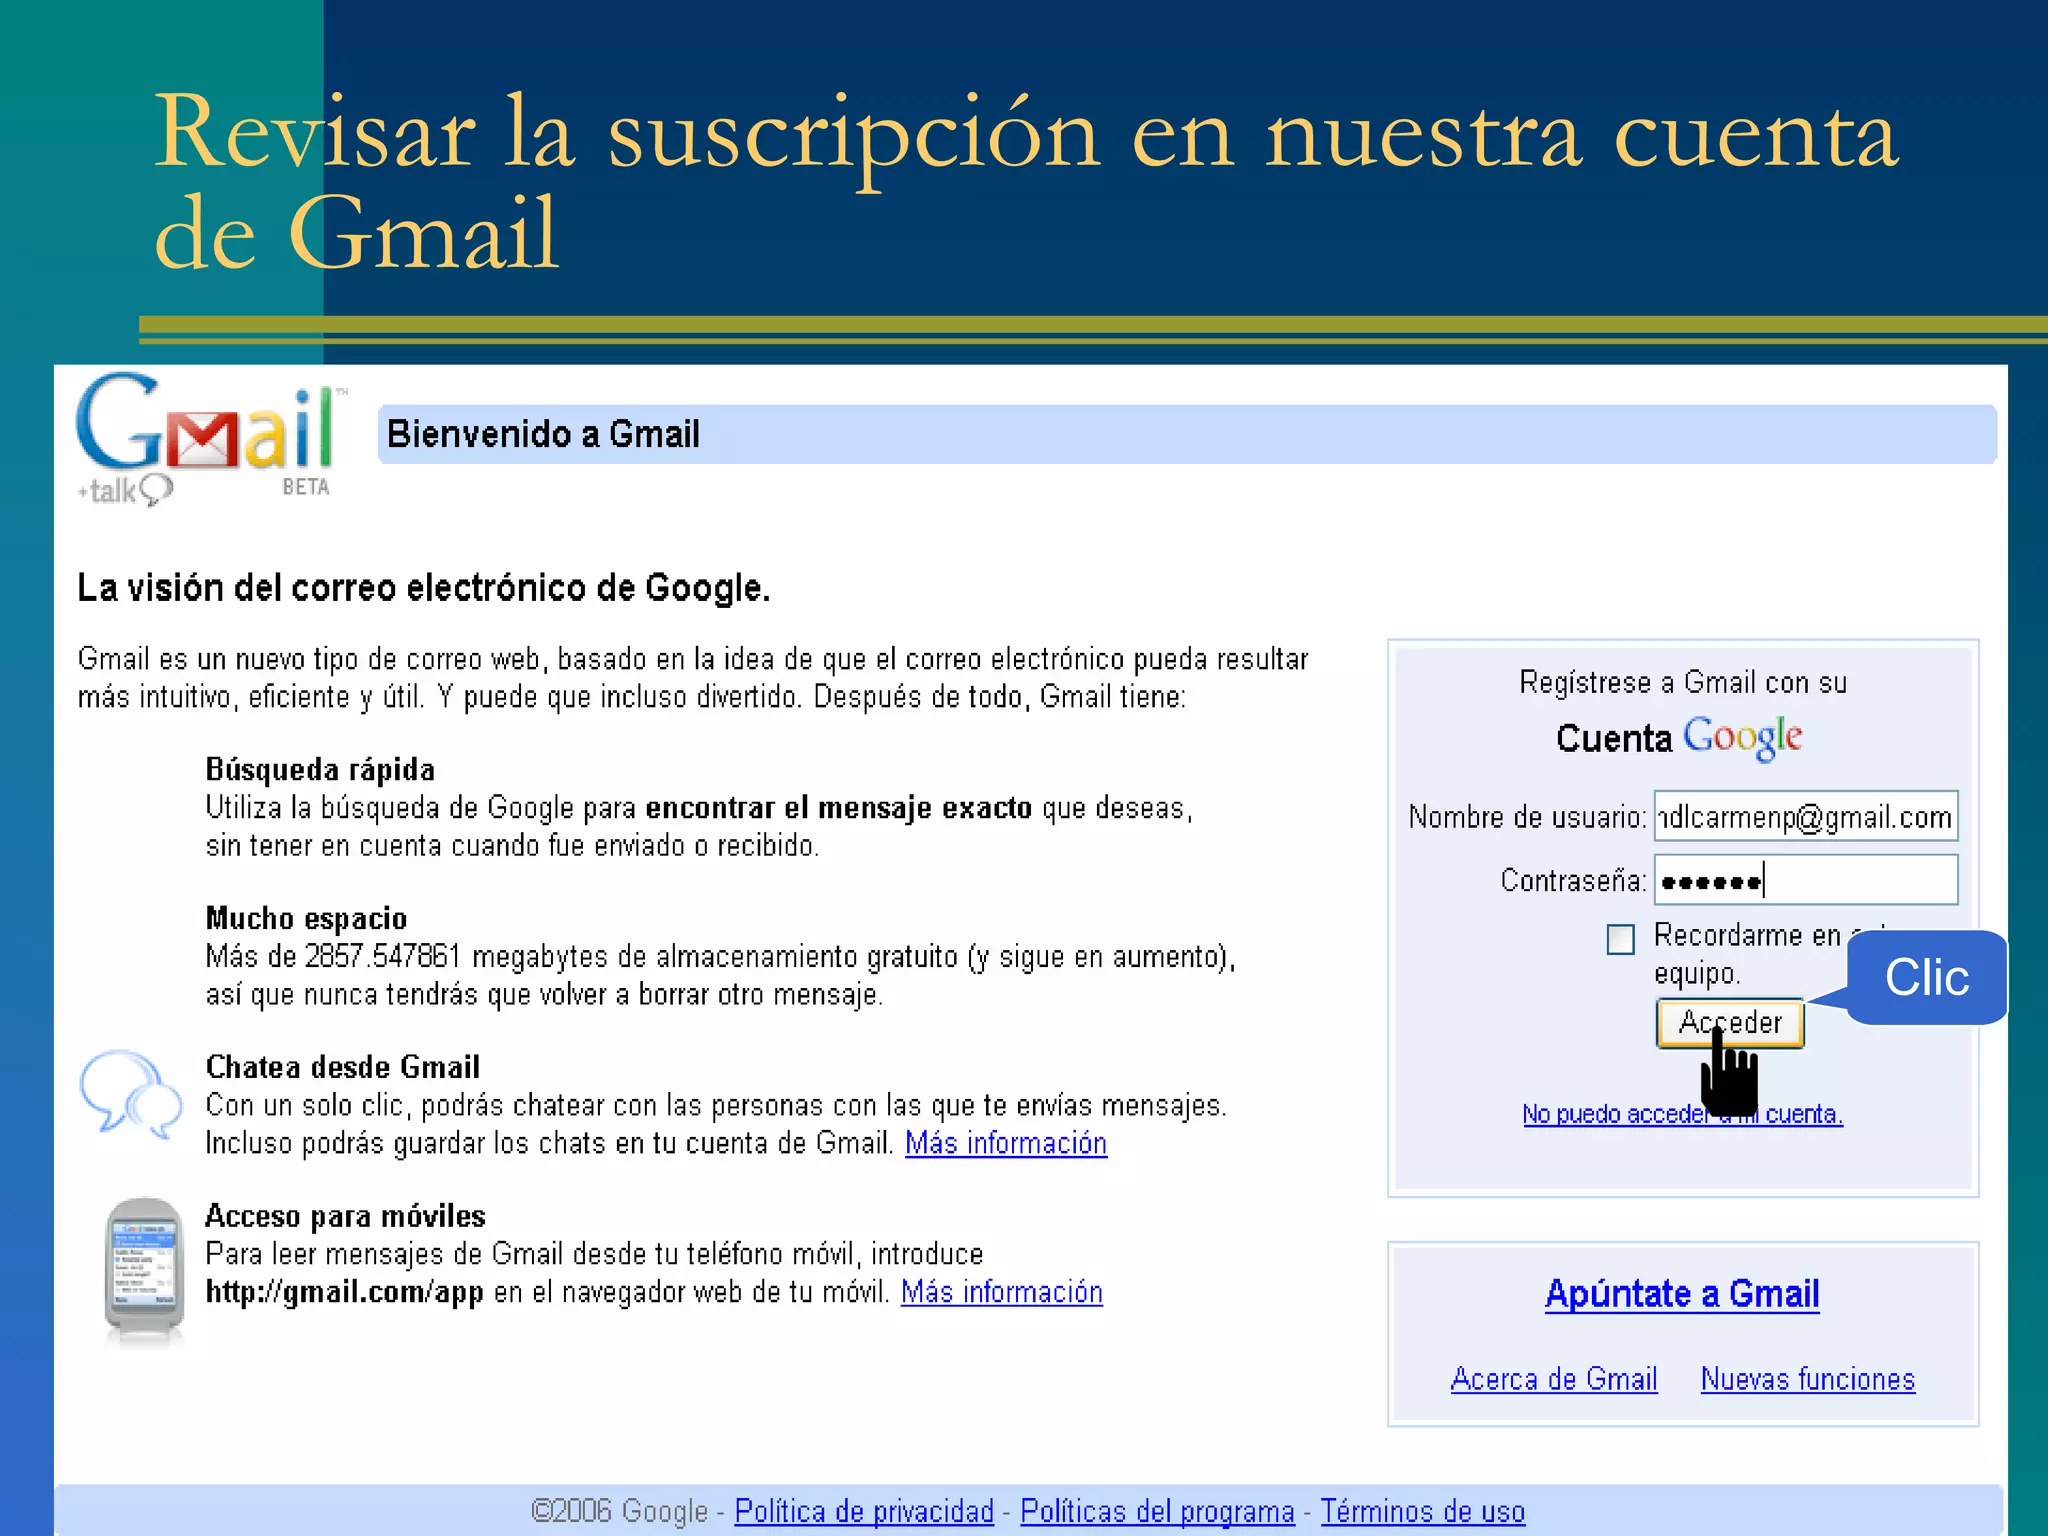Open Más información link under Acceso para móviles
The width and height of the screenshot is (2048, 1536).
1002,1292
